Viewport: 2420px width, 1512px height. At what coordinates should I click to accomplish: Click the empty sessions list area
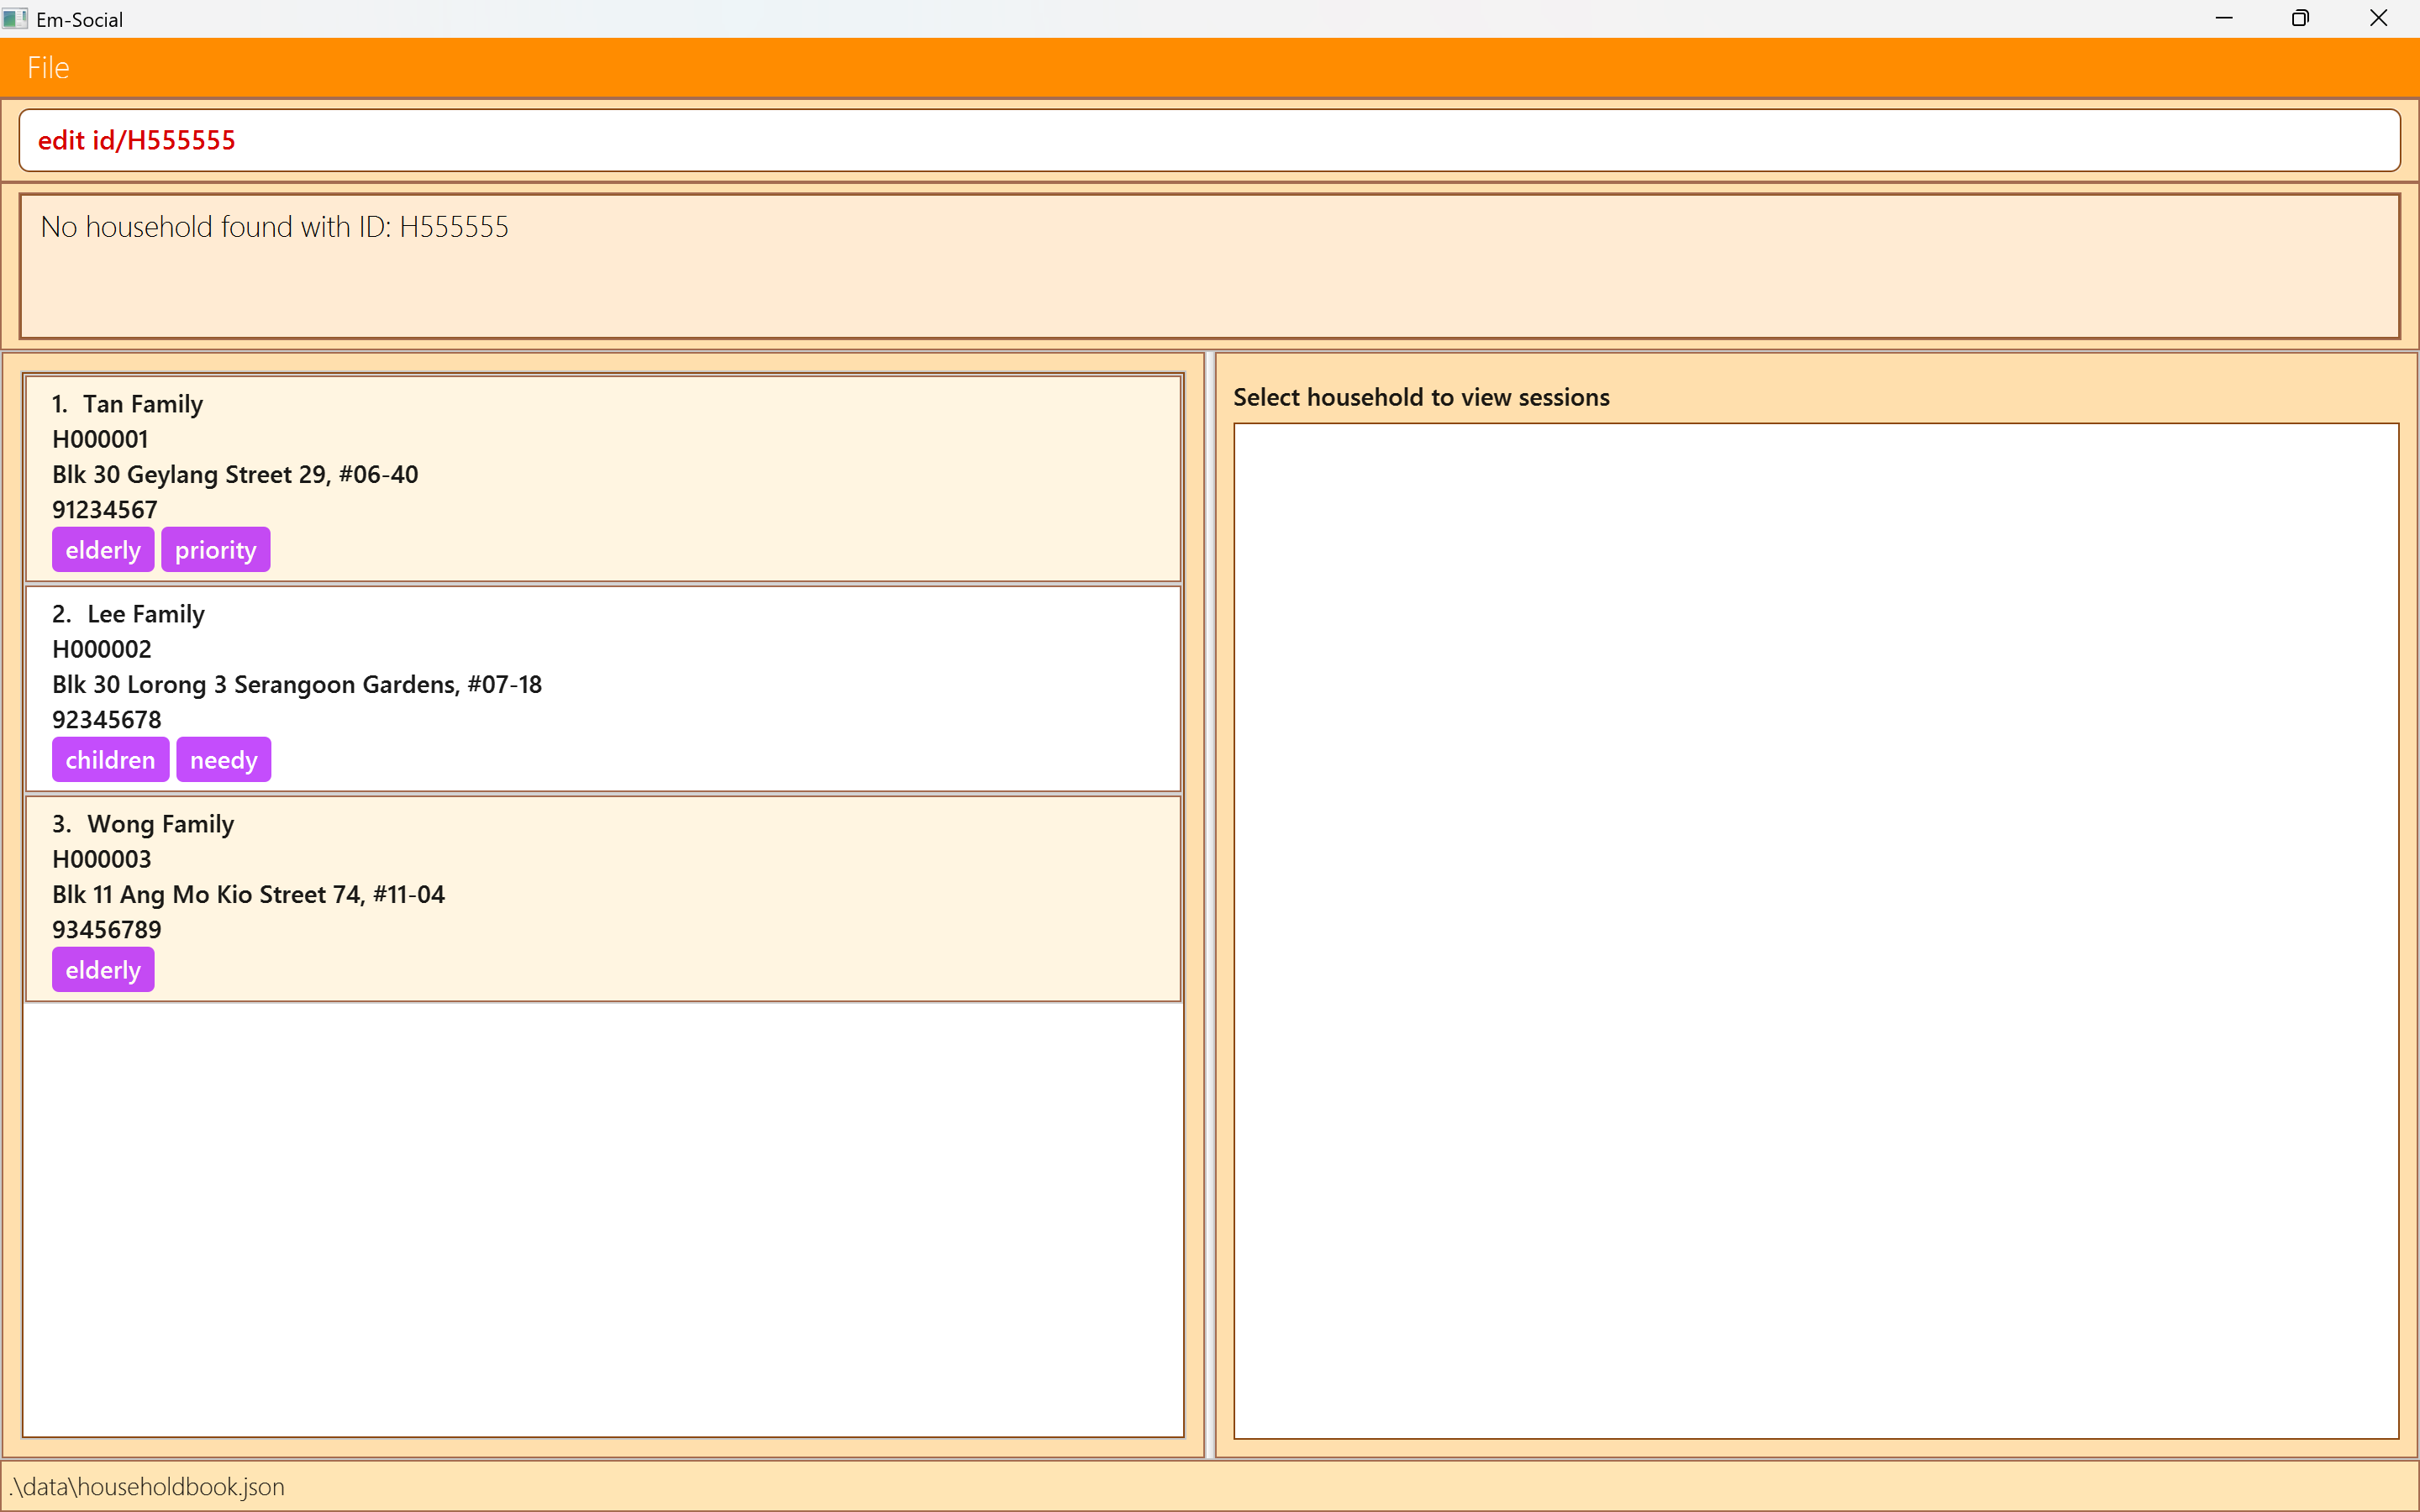click(1815, 930)
